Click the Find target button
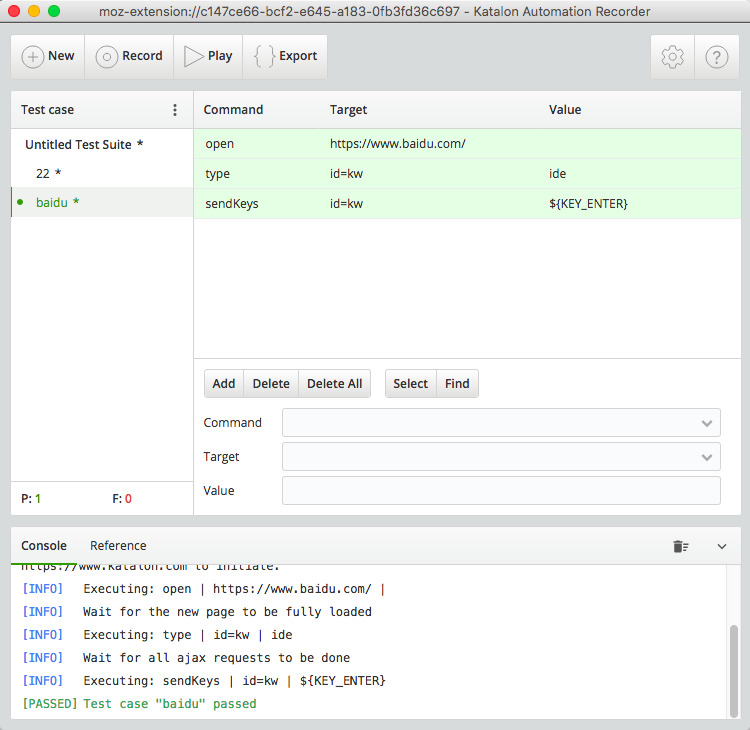Viewport: 750px width, 730px height. tap(457, 384)
